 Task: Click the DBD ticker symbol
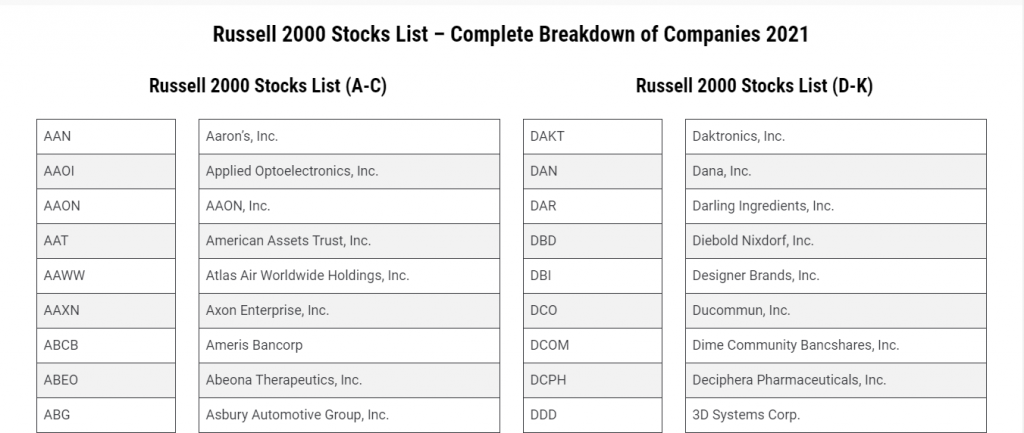544,241
